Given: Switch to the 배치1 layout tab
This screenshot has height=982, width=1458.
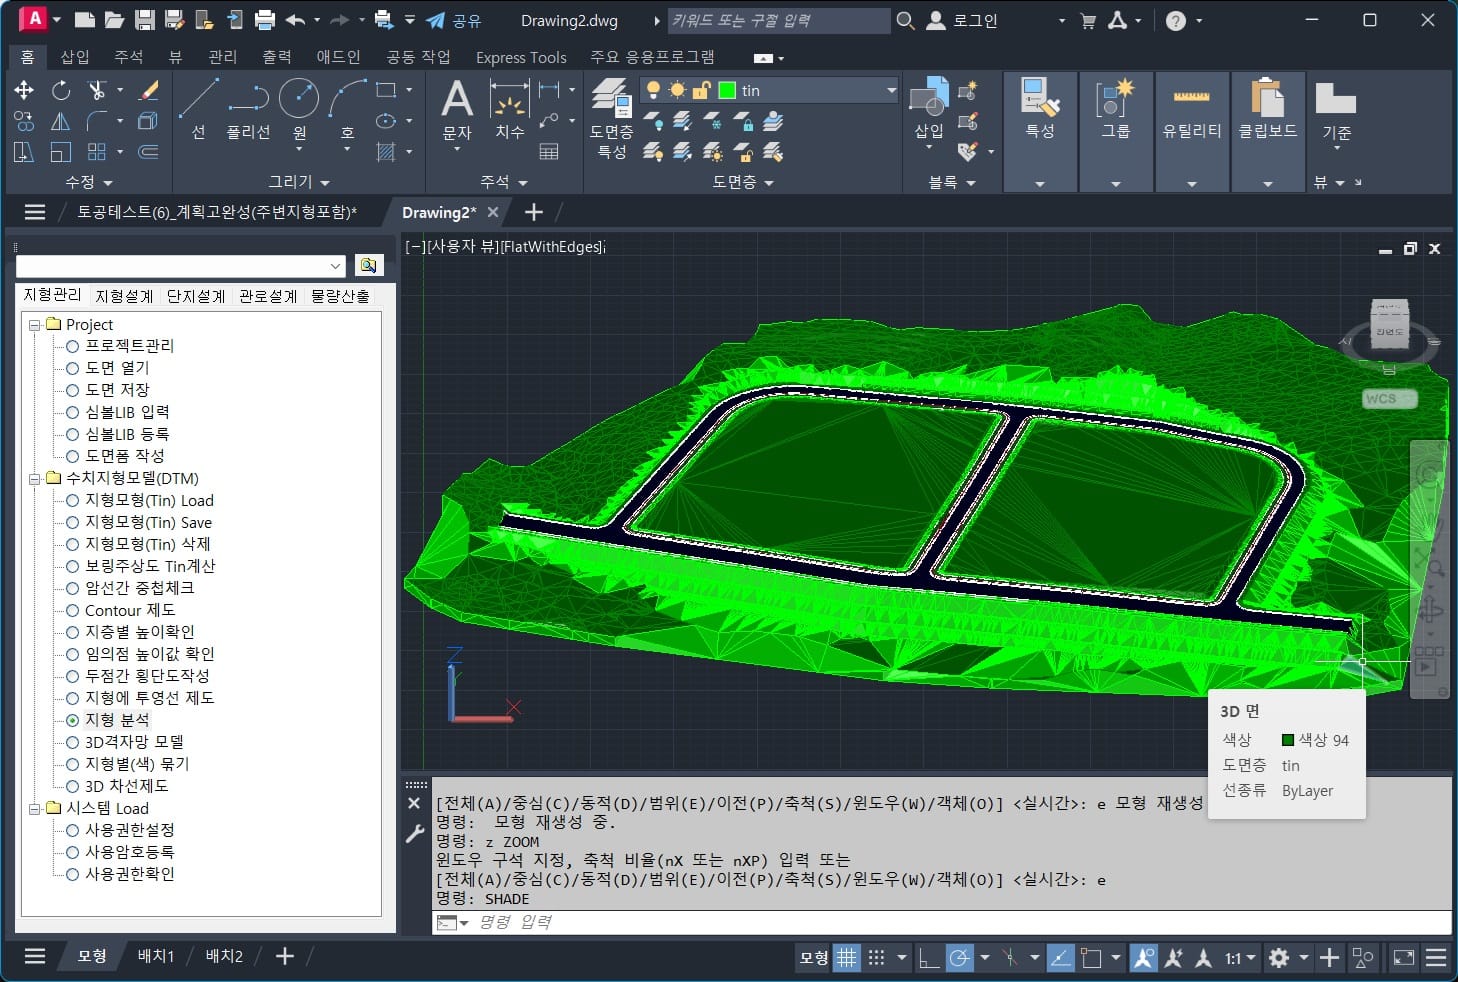Looking at the screenshot, I should point(155,956).
